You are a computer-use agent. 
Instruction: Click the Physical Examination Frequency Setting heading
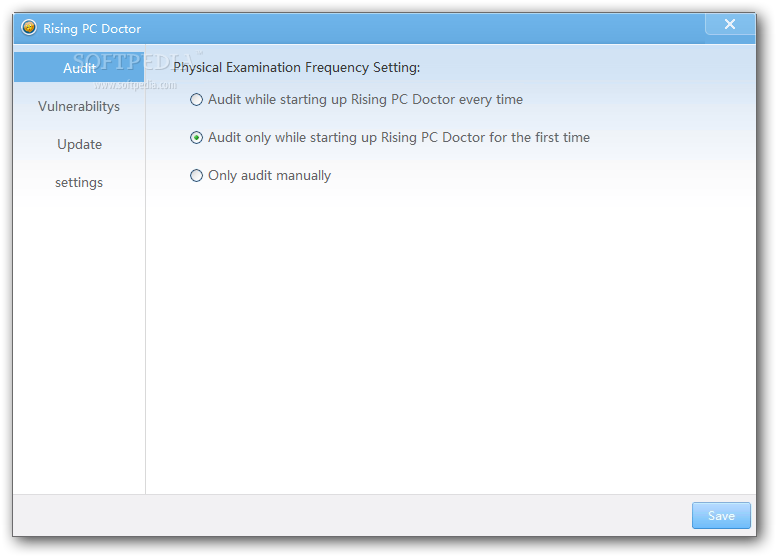click(297, 67)
